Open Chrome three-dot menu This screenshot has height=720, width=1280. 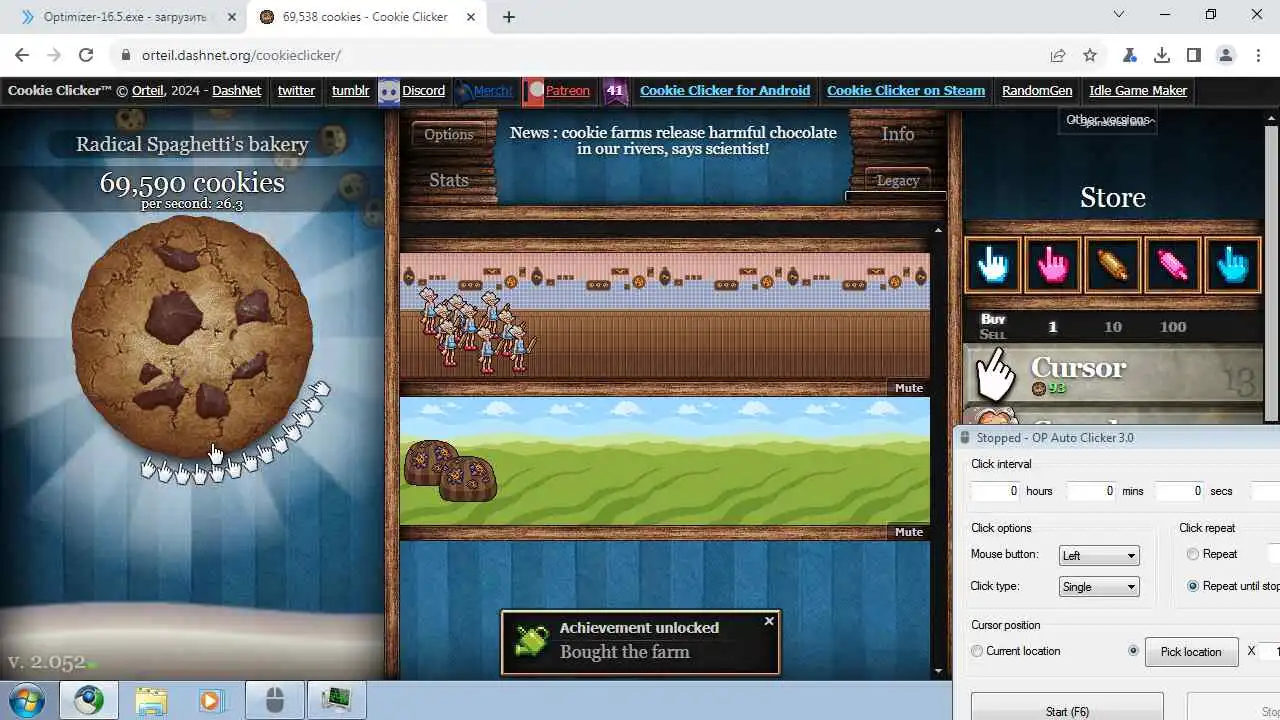[1258, 55]
